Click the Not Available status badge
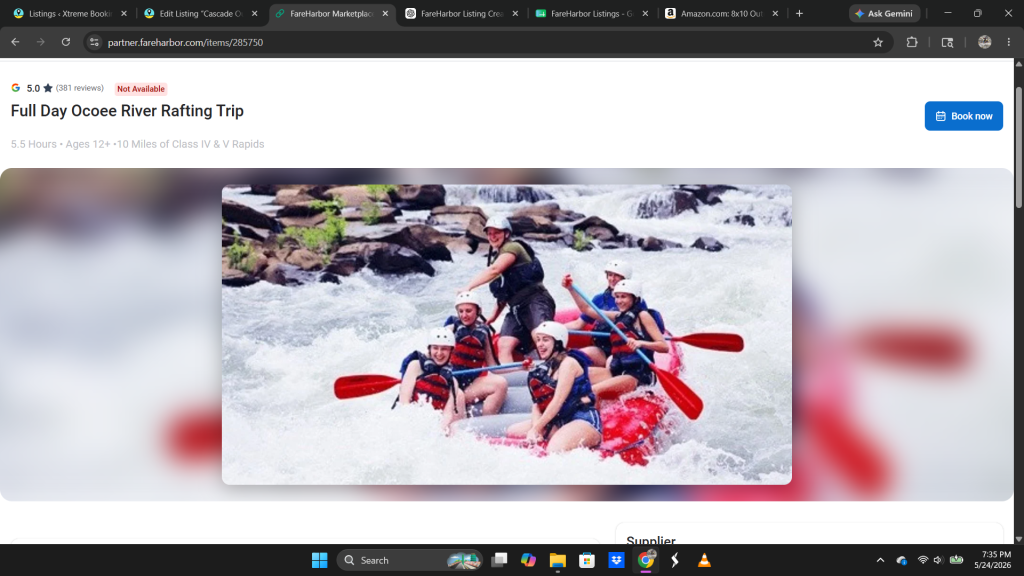 click(x=141, y=89)
